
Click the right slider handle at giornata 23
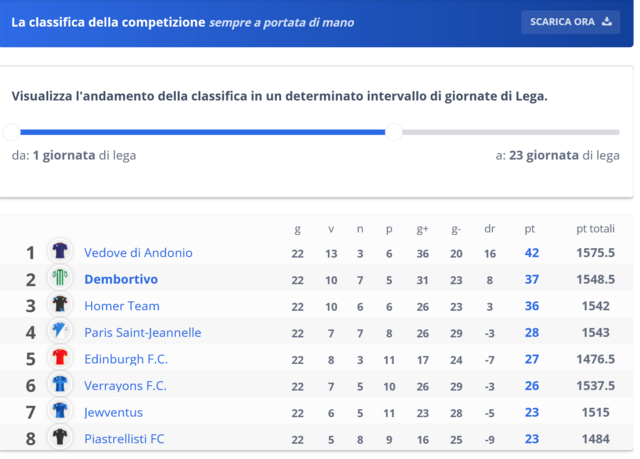(x=394, y=132)
